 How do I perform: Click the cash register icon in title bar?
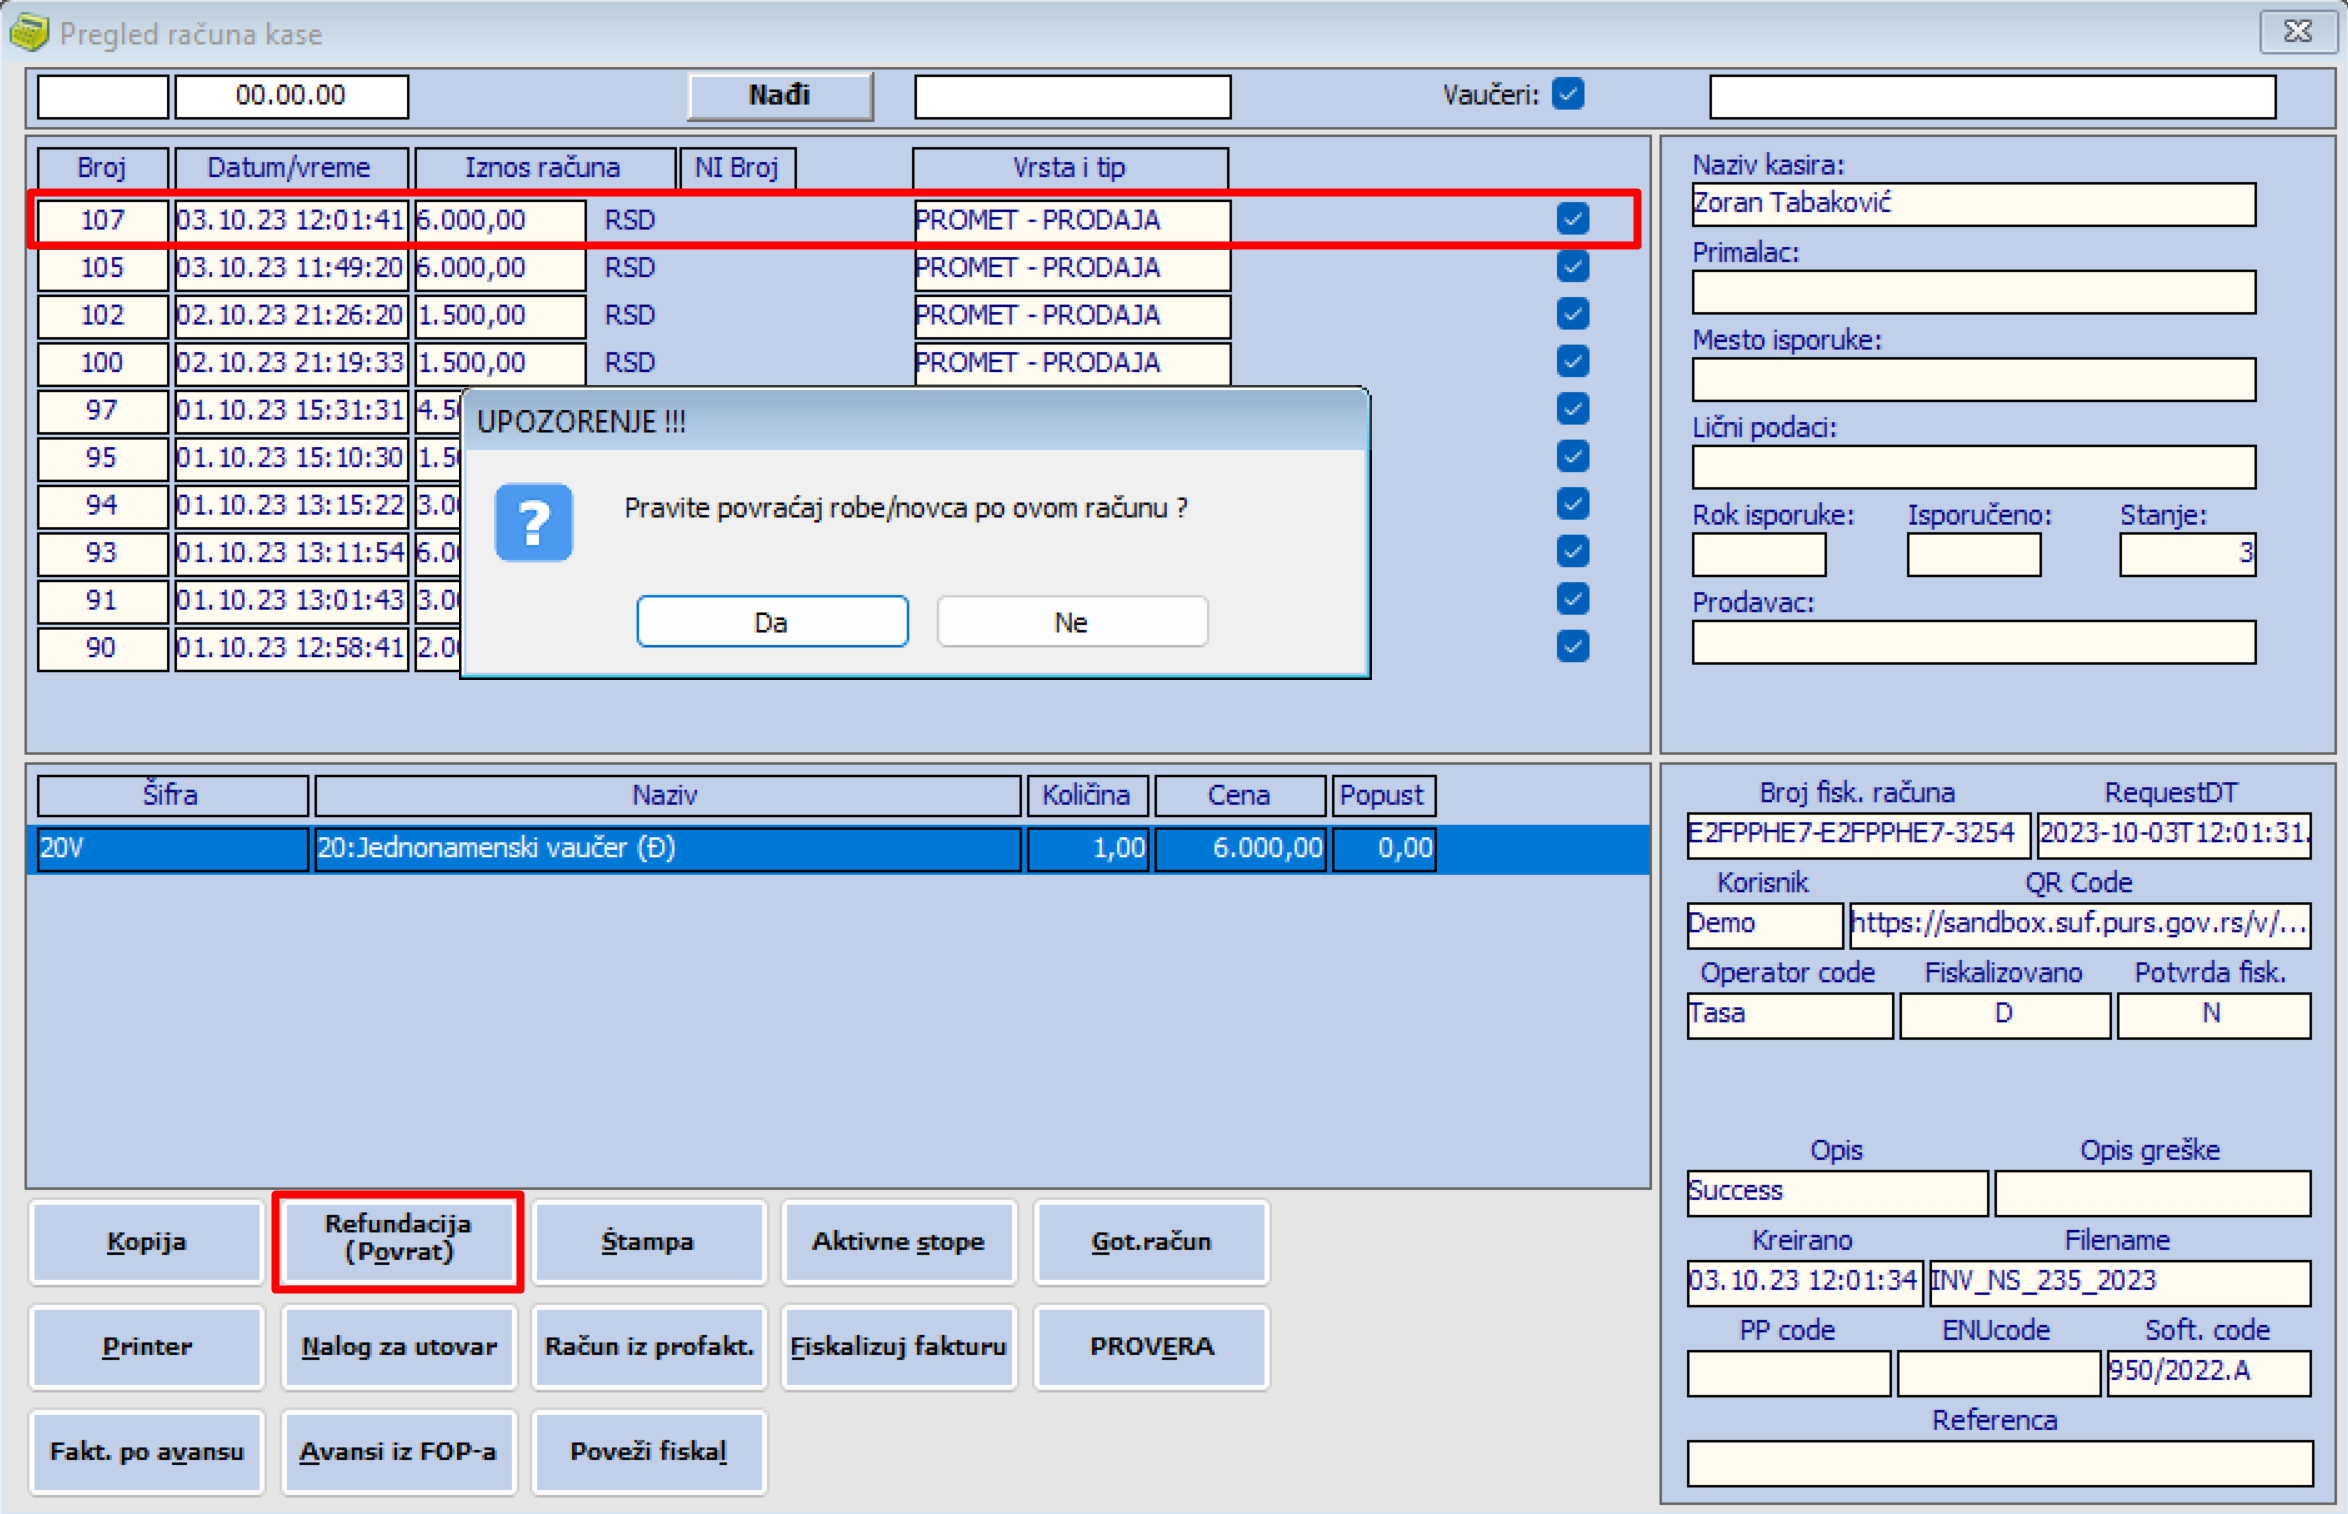click(x=28, y=33)
